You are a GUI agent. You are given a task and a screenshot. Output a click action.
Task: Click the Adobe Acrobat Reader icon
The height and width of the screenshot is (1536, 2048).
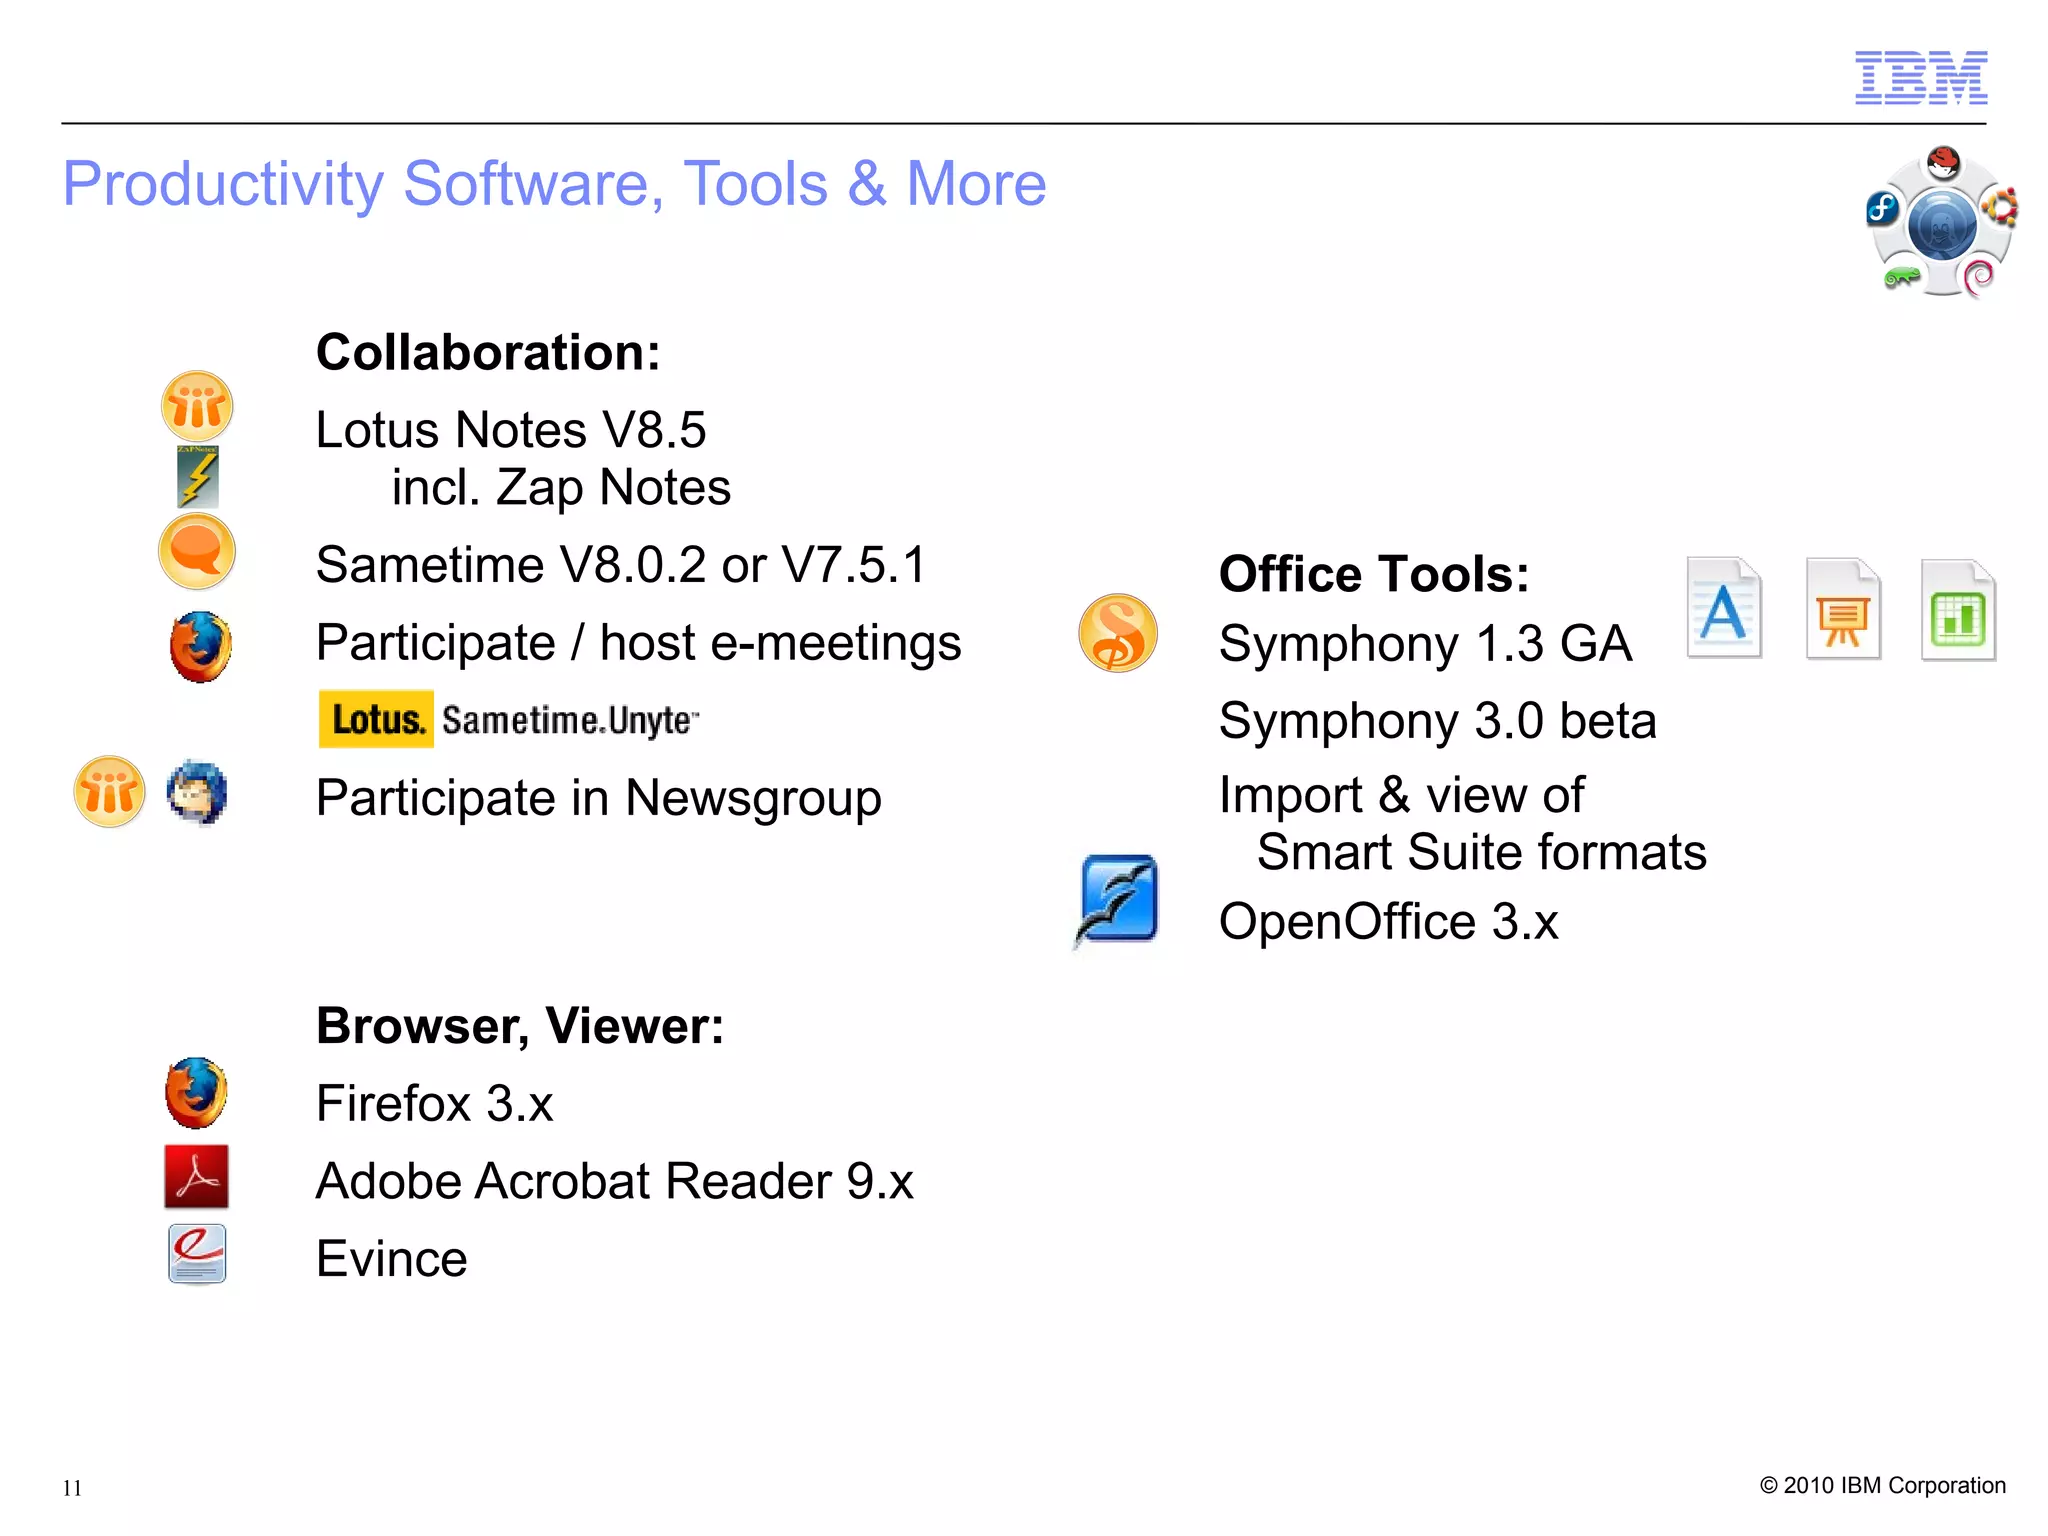(196, 1177)
